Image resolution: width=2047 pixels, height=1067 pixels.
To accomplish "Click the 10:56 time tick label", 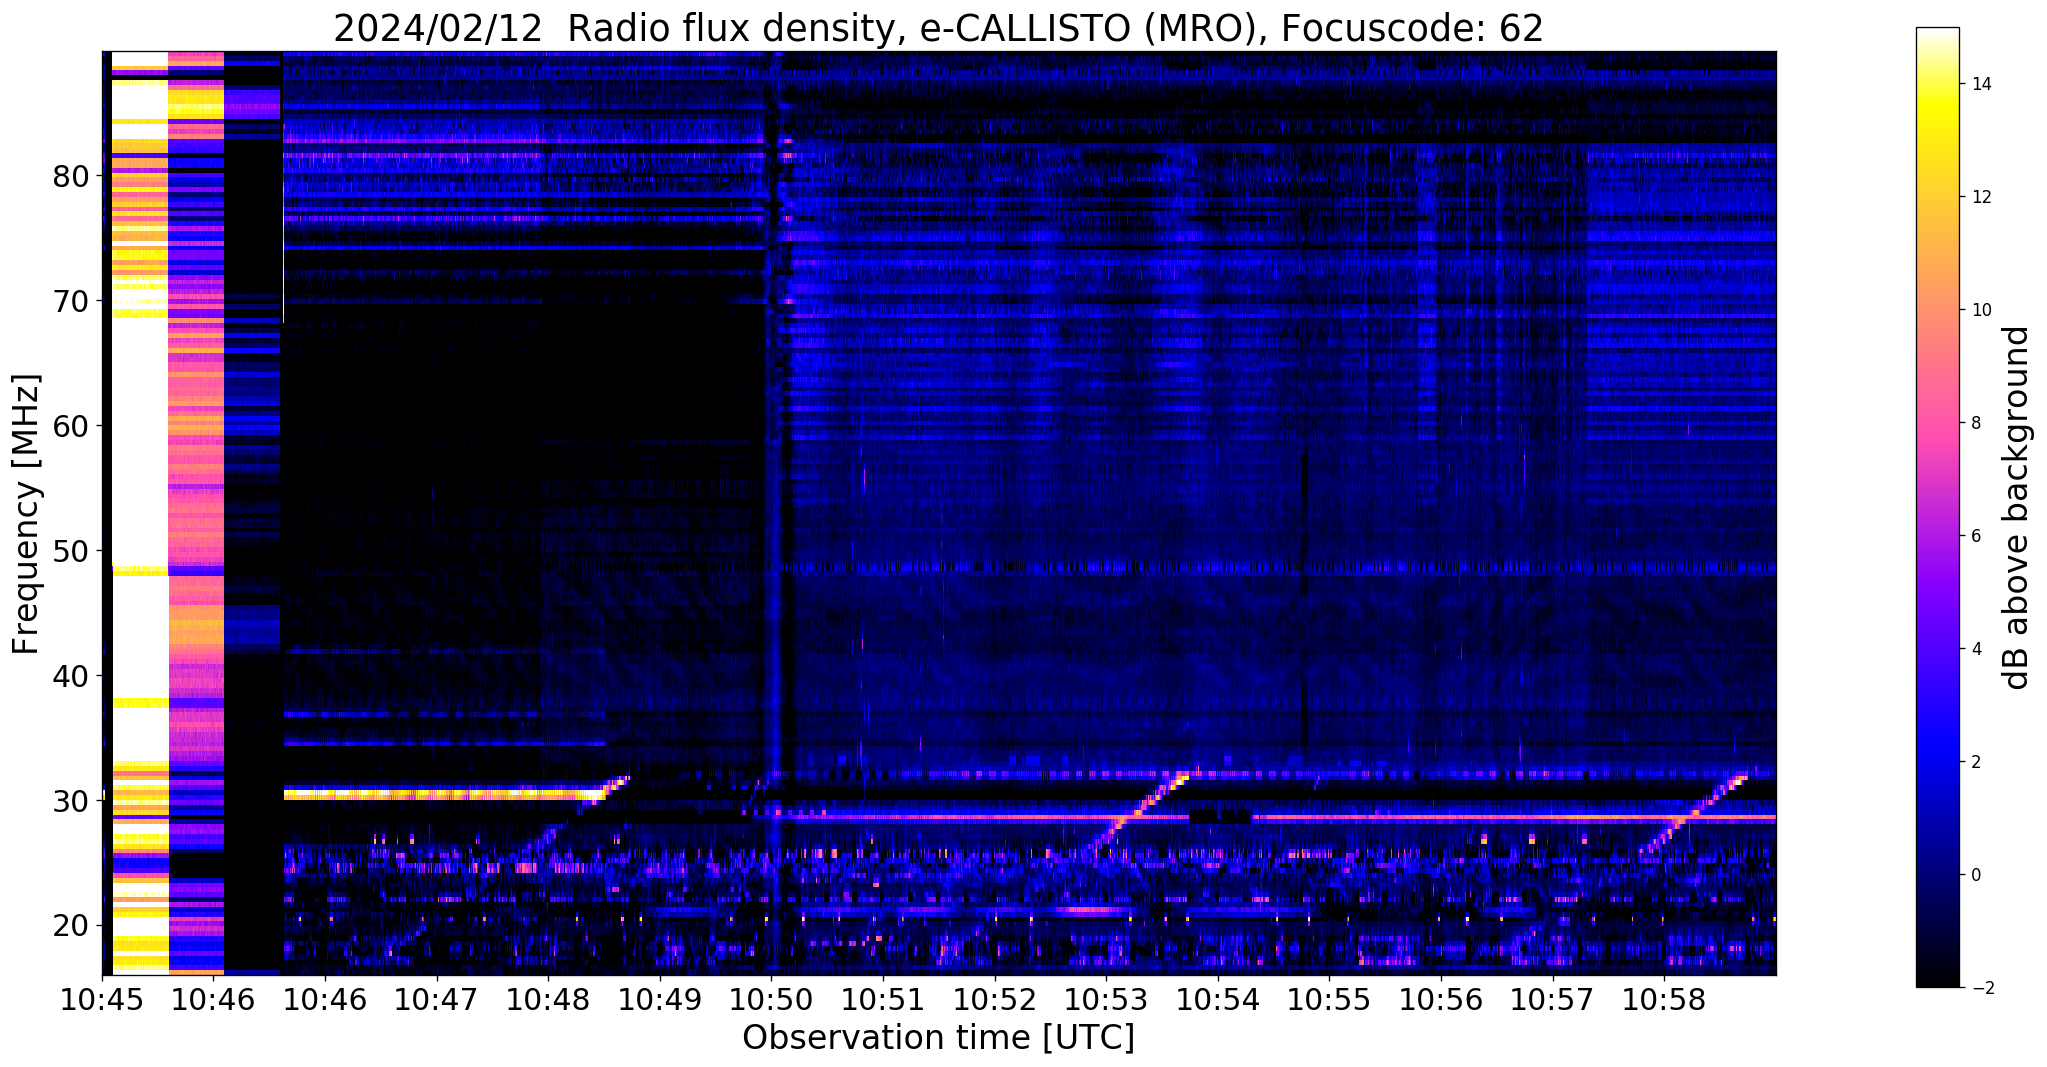I will coord(1442,999).
